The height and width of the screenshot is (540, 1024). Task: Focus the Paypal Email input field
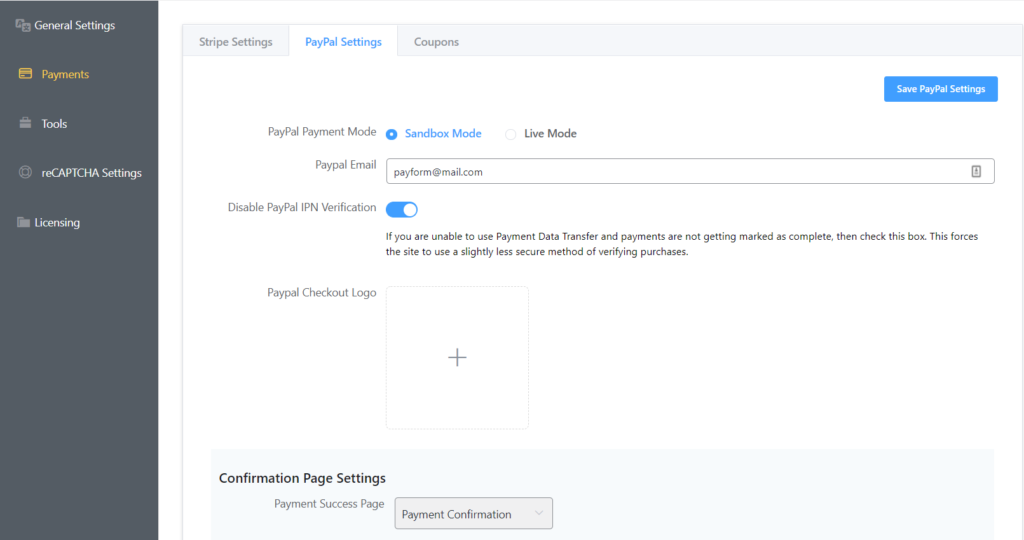670,172
